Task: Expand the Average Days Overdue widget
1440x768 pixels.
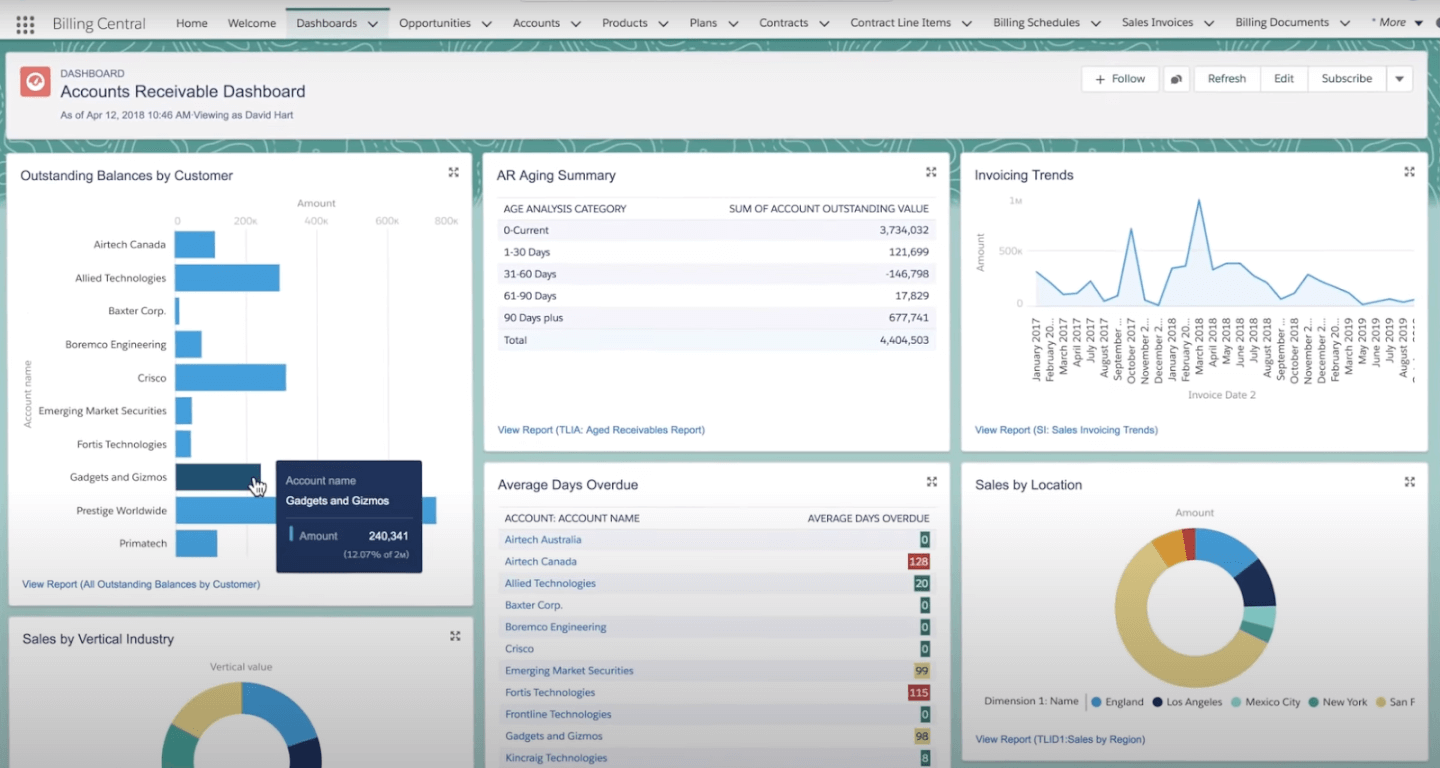Action: [931, 482]
